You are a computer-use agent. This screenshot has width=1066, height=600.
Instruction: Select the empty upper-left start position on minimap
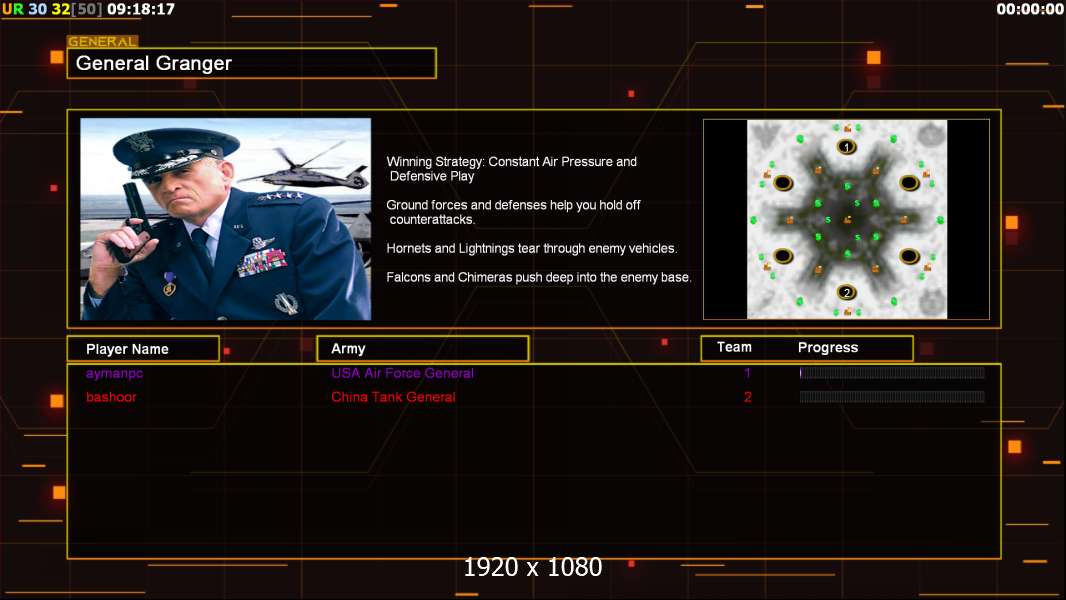tap(783, 183)
